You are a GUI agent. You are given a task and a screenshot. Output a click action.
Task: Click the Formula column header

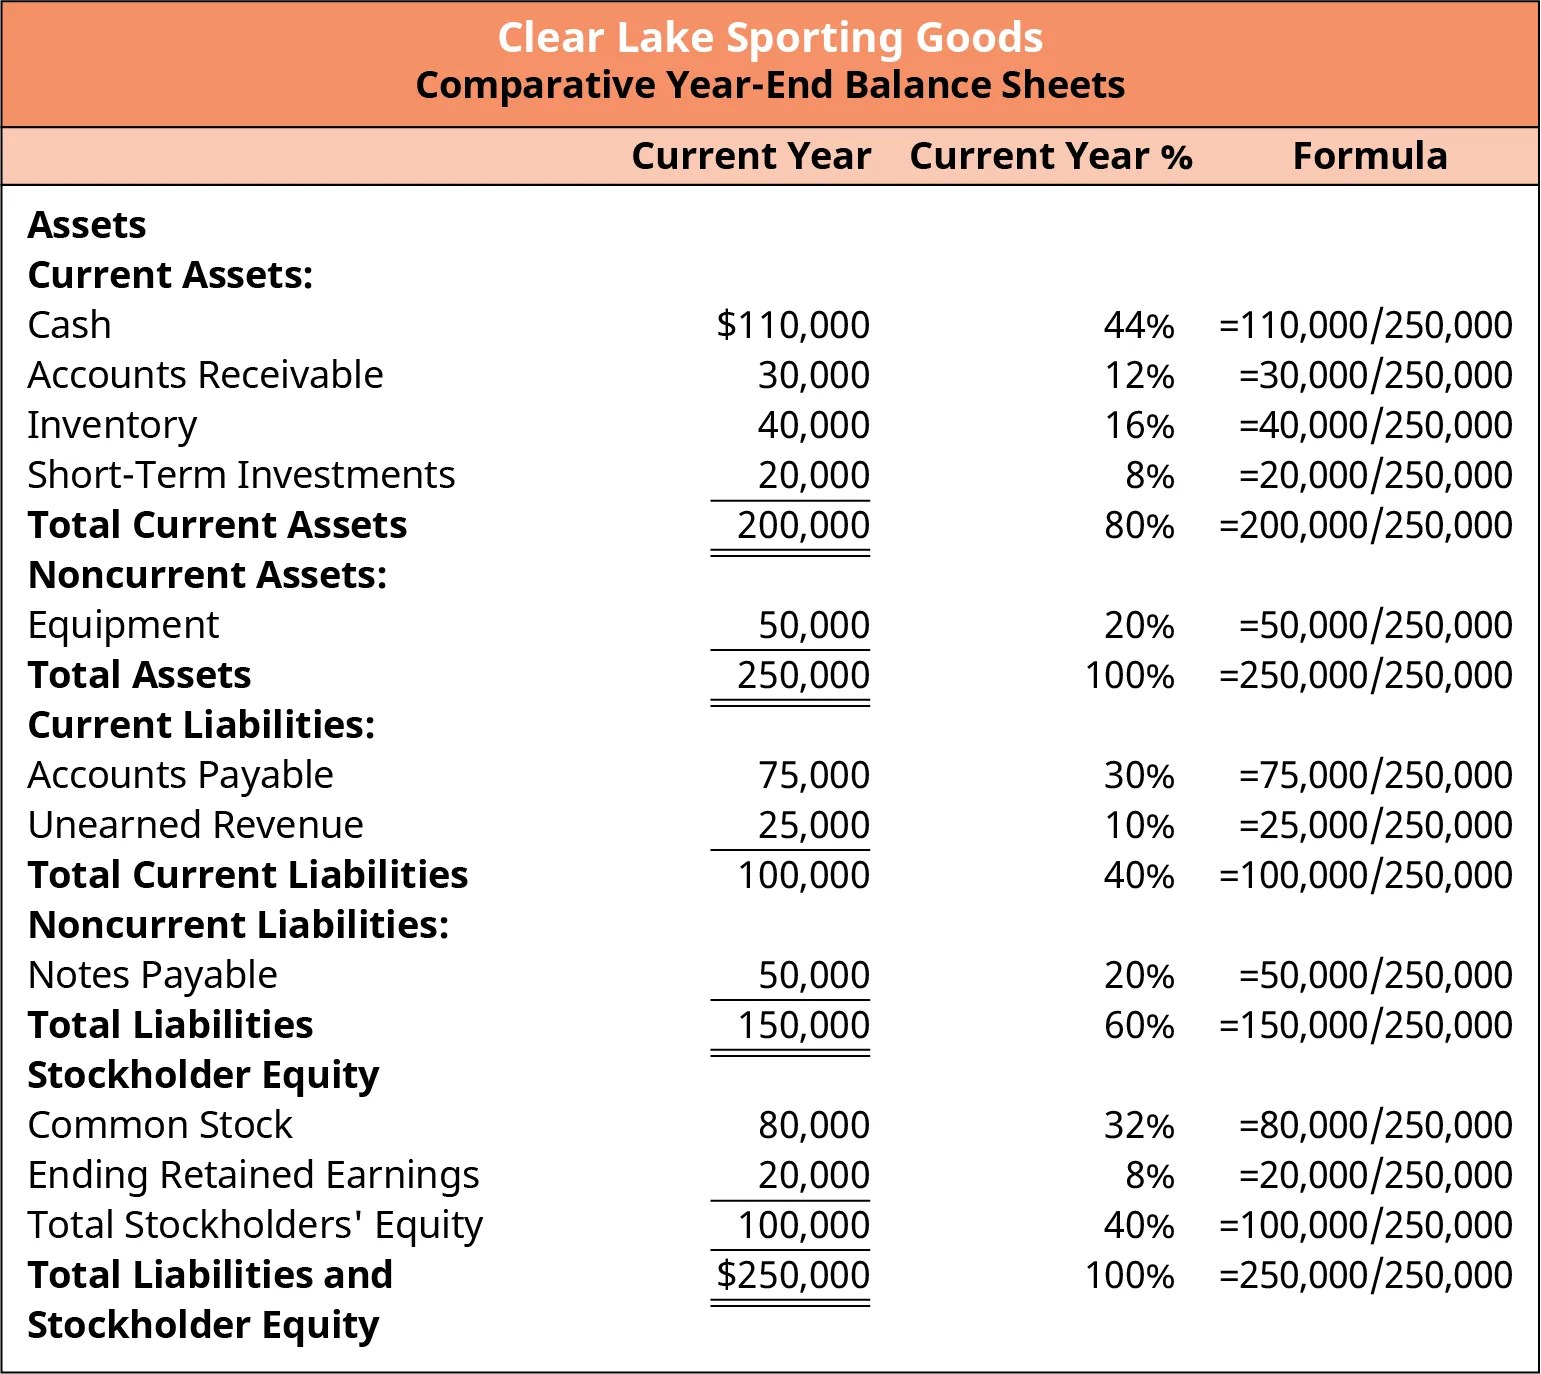tap(1369, 156)
